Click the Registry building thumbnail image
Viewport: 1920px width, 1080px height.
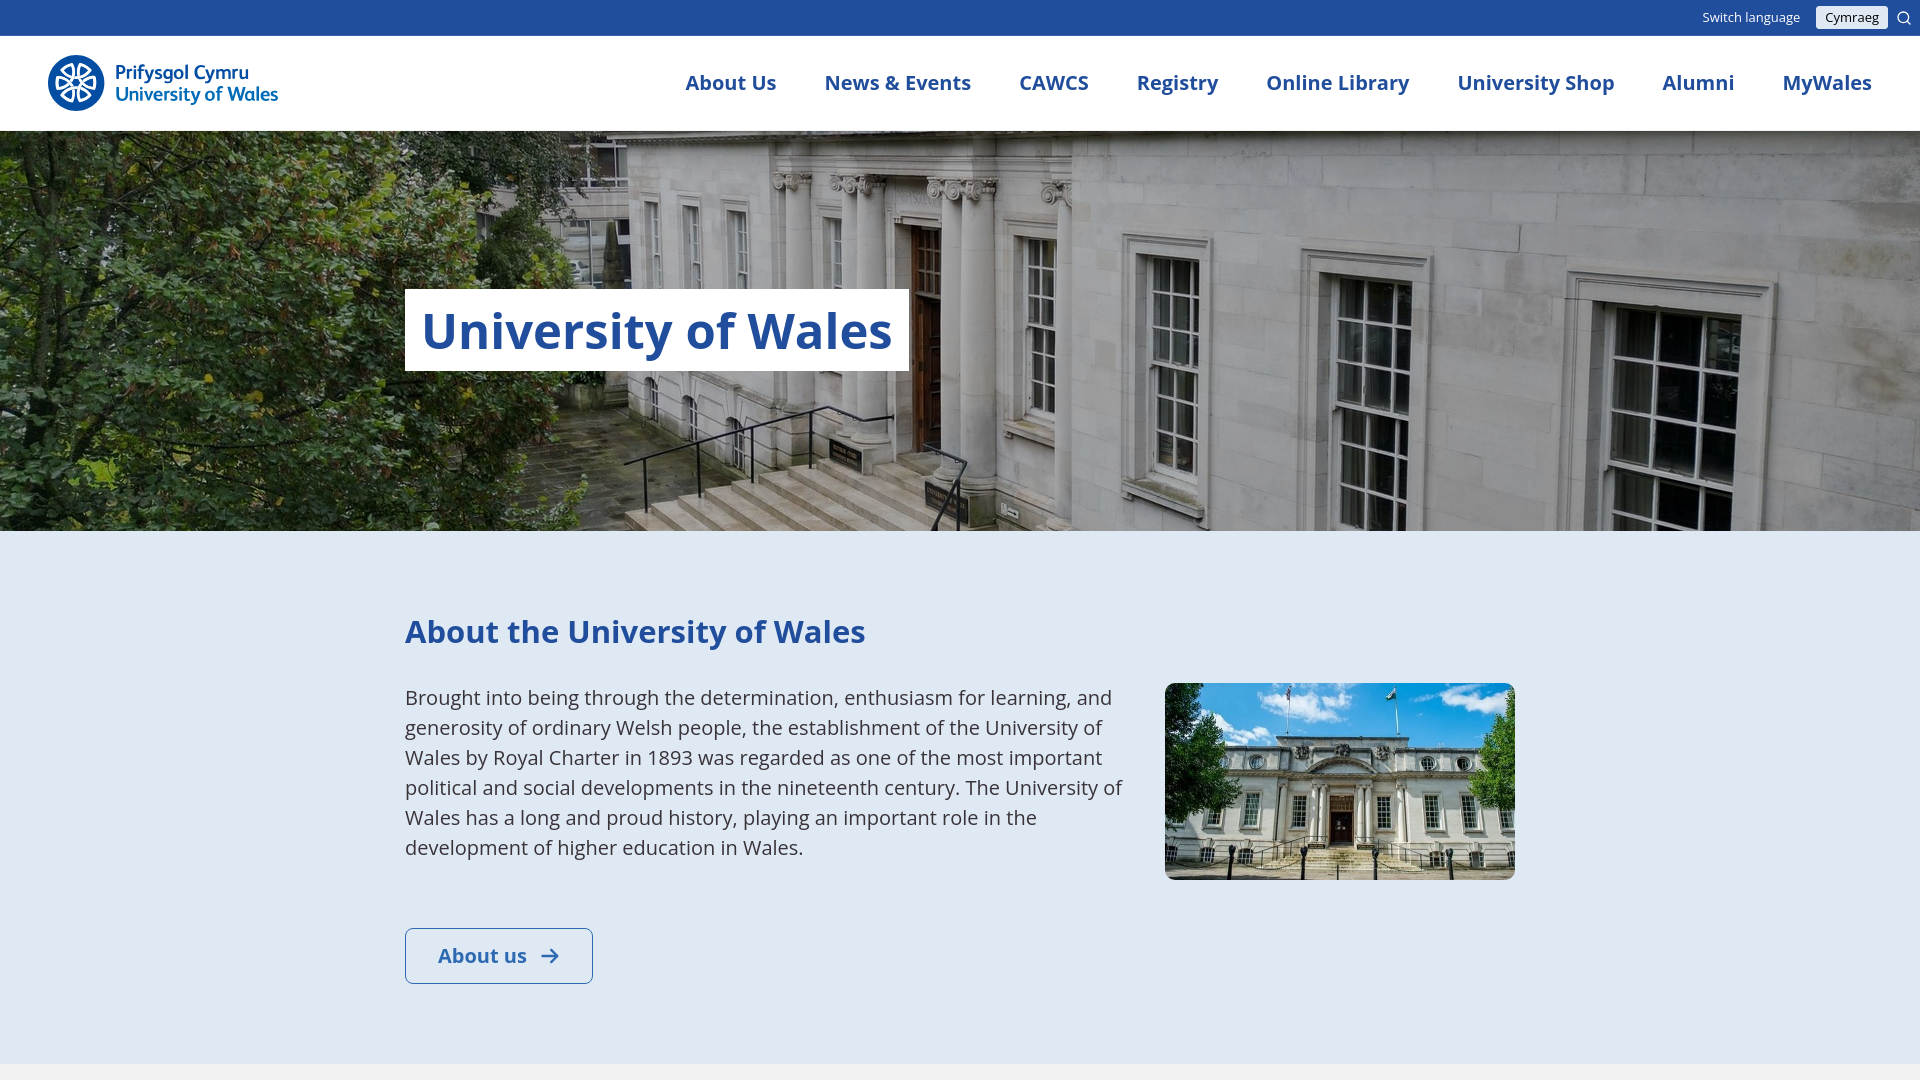(1339, 781)
